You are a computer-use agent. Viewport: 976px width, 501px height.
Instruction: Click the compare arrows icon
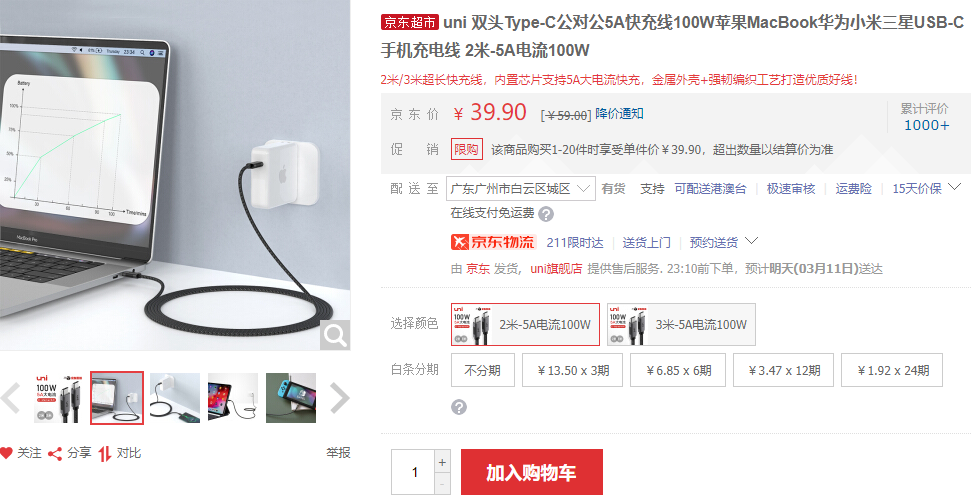[105, 454]
